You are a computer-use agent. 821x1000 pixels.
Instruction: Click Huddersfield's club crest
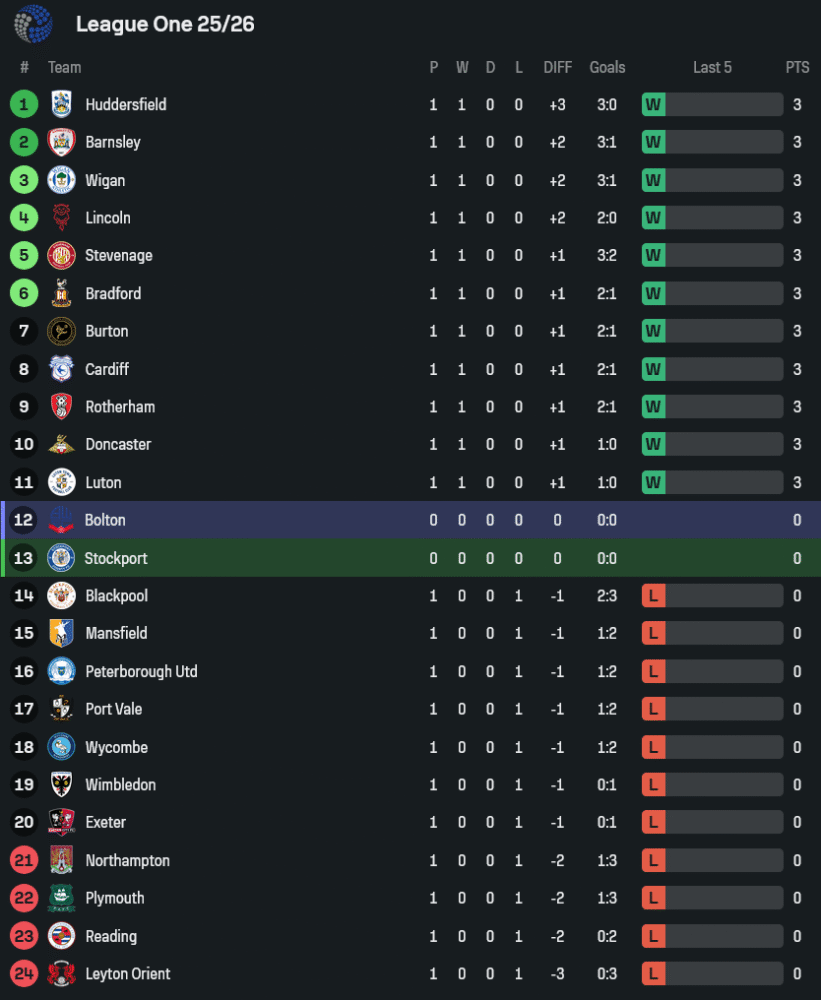point(62,104)
